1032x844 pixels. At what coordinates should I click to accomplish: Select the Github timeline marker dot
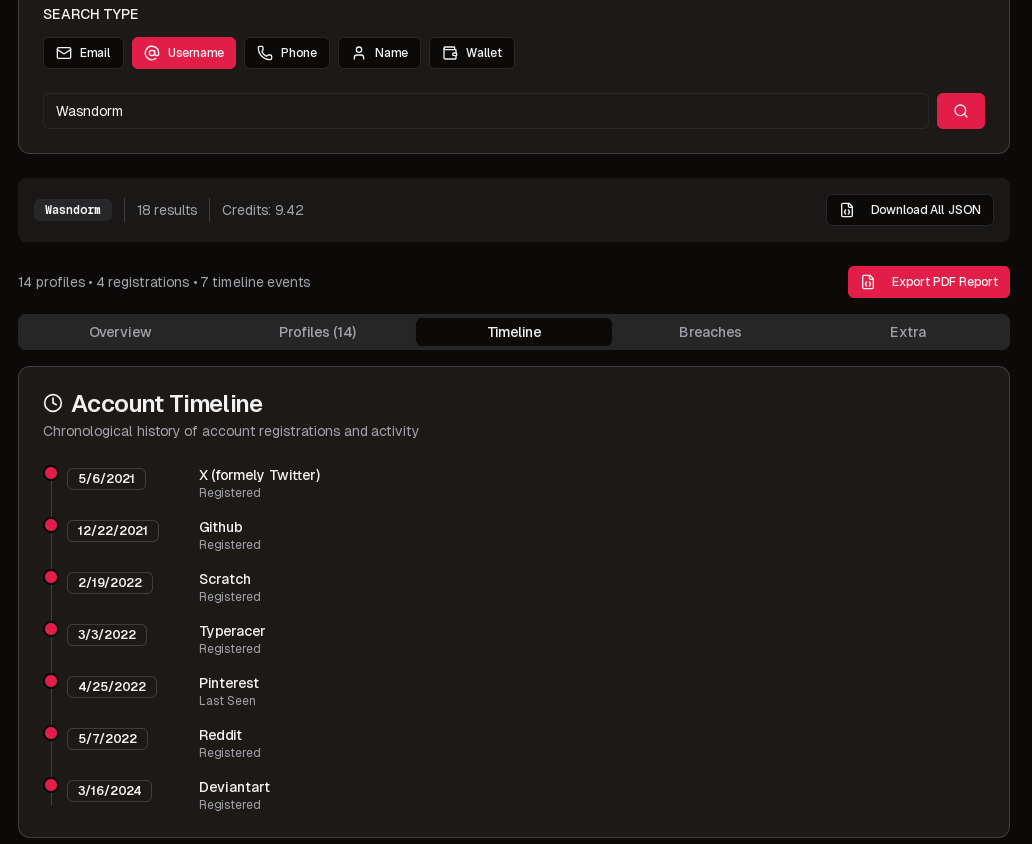(x=51, y=525)
